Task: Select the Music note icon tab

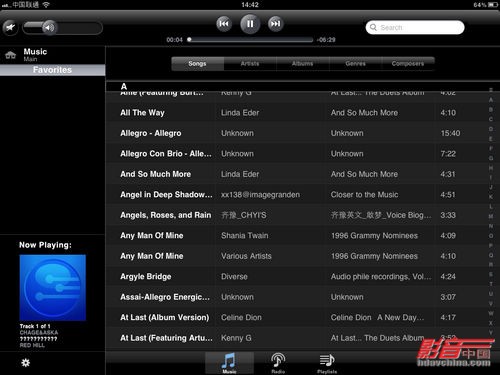Action: point(229,363)
